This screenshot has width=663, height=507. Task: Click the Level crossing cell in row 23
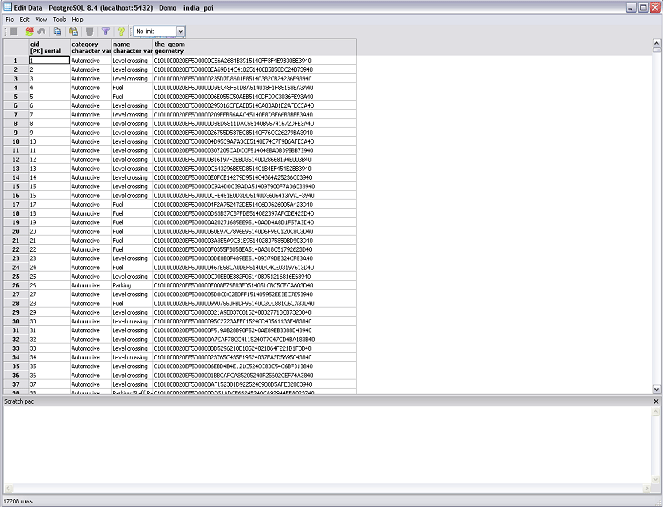coord(132,258)
